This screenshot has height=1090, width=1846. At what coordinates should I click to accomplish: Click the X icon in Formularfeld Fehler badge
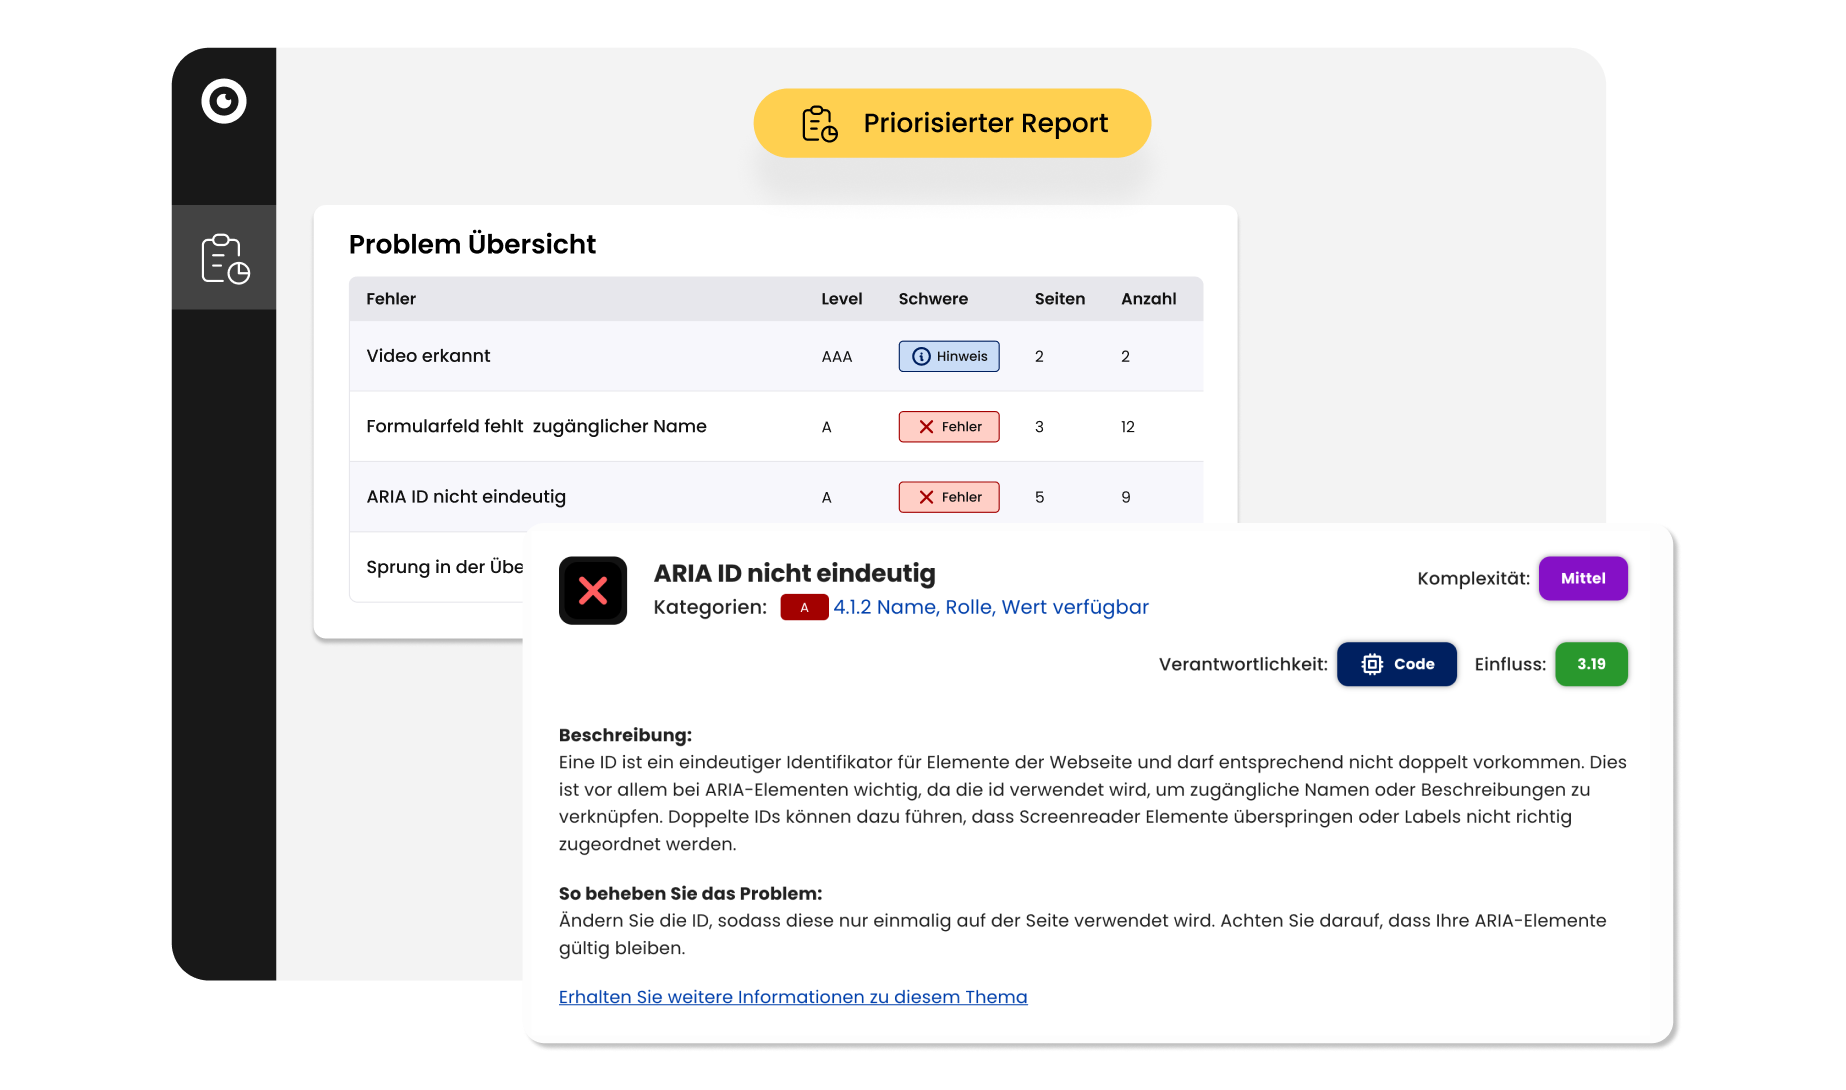click(x=926, y=427)
